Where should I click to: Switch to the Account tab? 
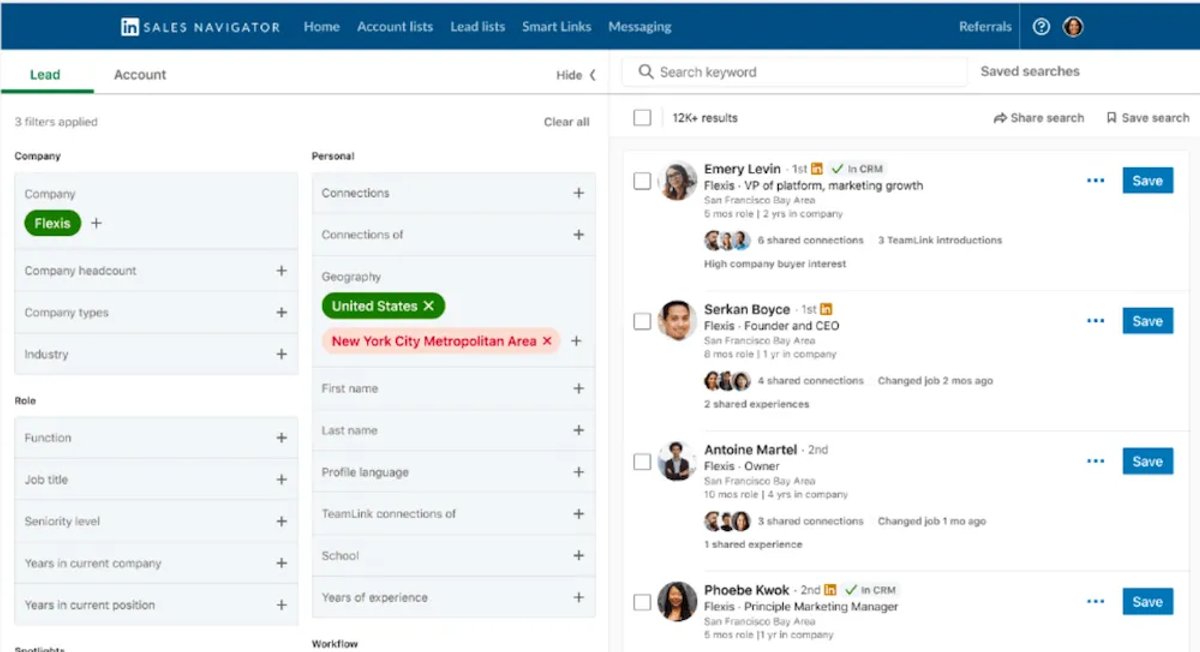pyautogui.click(x=140, y=75)
